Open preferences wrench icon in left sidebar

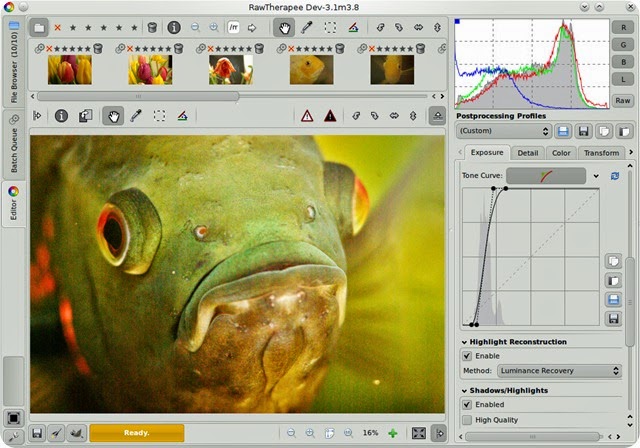pos(13,437)
